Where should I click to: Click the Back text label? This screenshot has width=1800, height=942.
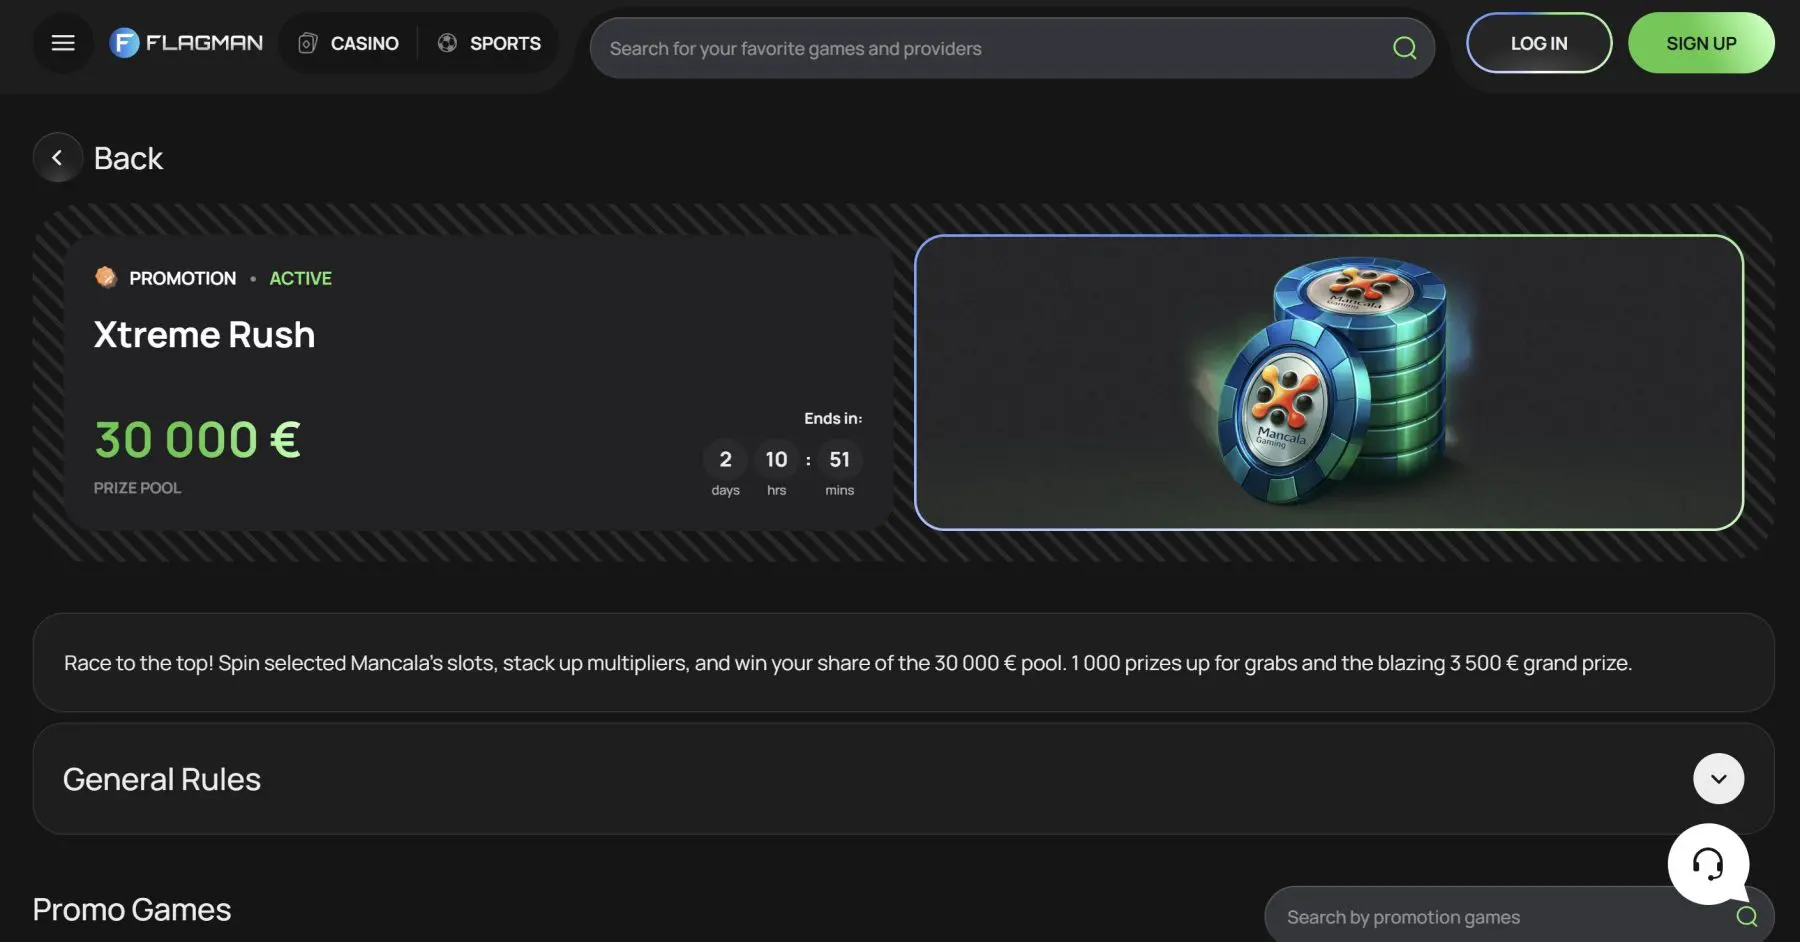point(128,158)
